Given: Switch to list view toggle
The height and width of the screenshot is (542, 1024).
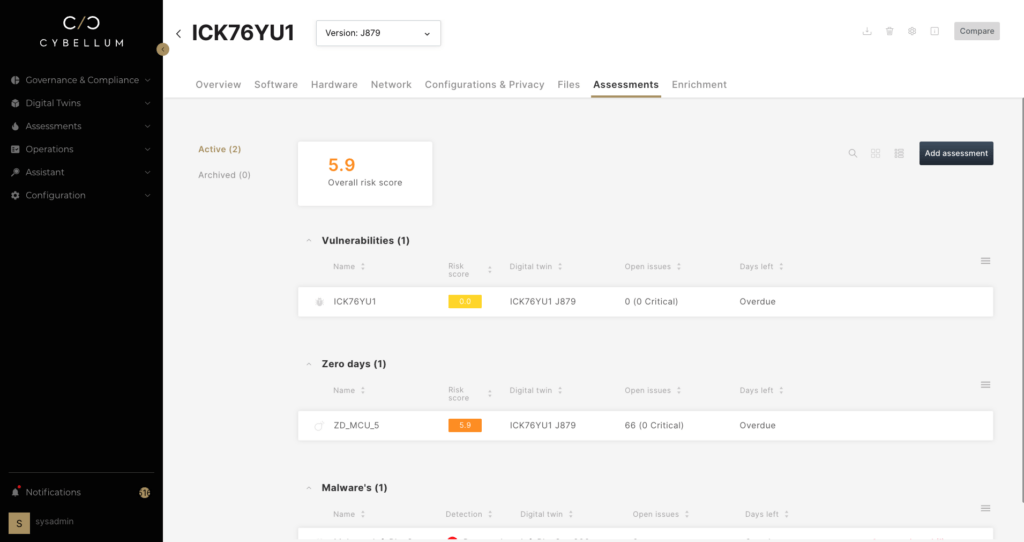Looking at the screenshot, I should [899, 154].
